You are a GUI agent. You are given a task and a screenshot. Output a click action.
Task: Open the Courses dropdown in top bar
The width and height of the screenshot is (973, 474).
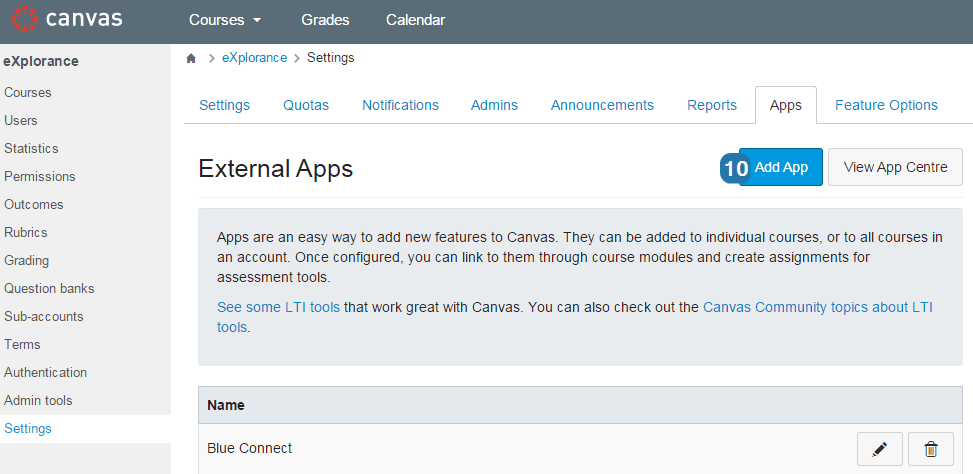(225, 20)
